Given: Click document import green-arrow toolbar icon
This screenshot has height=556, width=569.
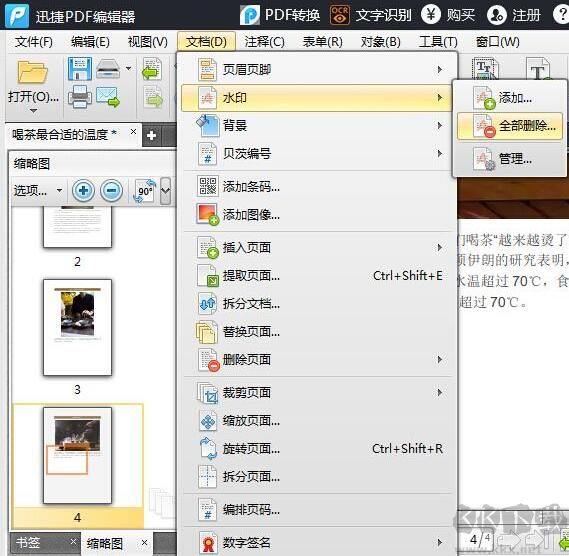Looking at the screenshot, I should pos(152,69).
